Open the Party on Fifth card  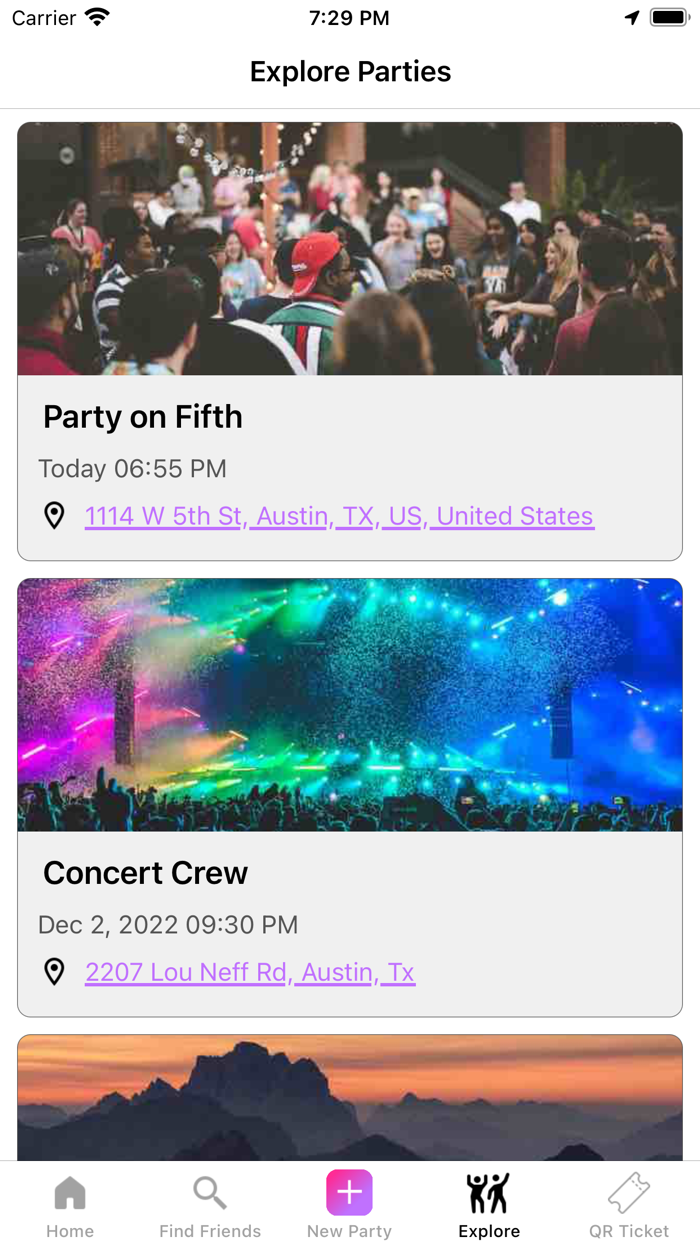coord(349,340)
